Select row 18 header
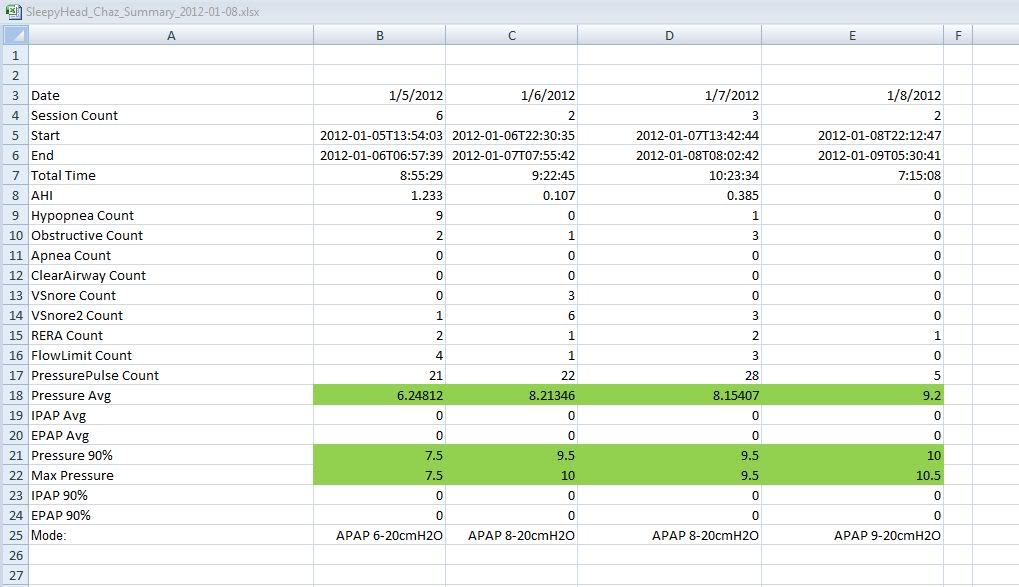This screenshot has width=1019, height=587. [x=14, y=395]
